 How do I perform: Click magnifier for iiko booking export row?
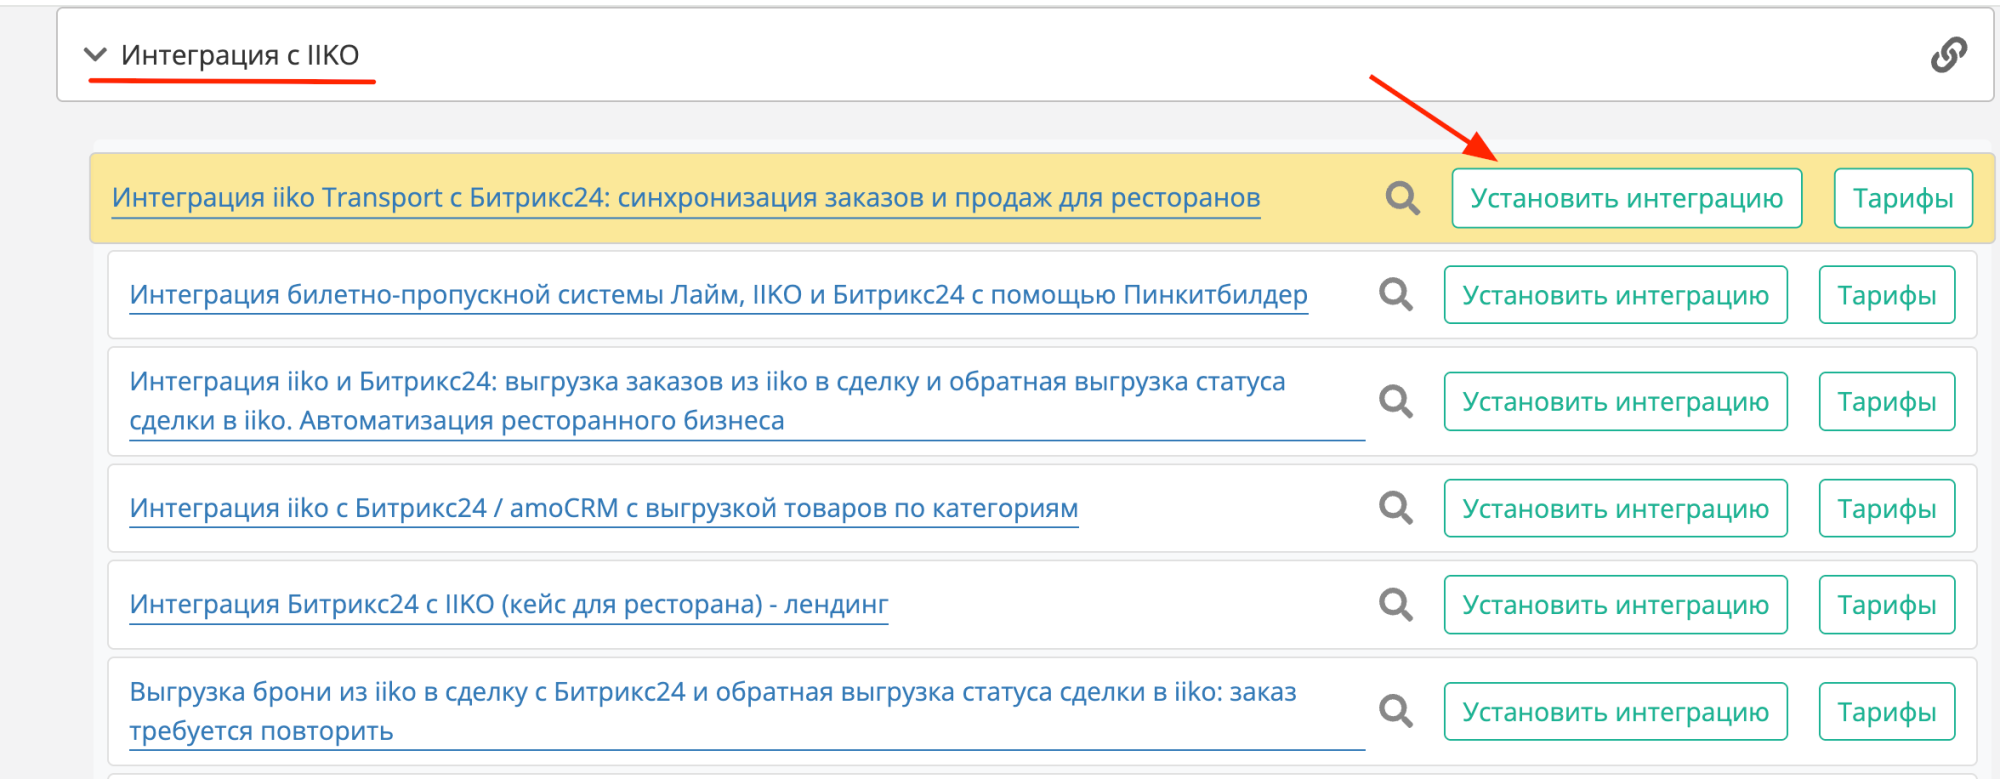point(1395,712)
